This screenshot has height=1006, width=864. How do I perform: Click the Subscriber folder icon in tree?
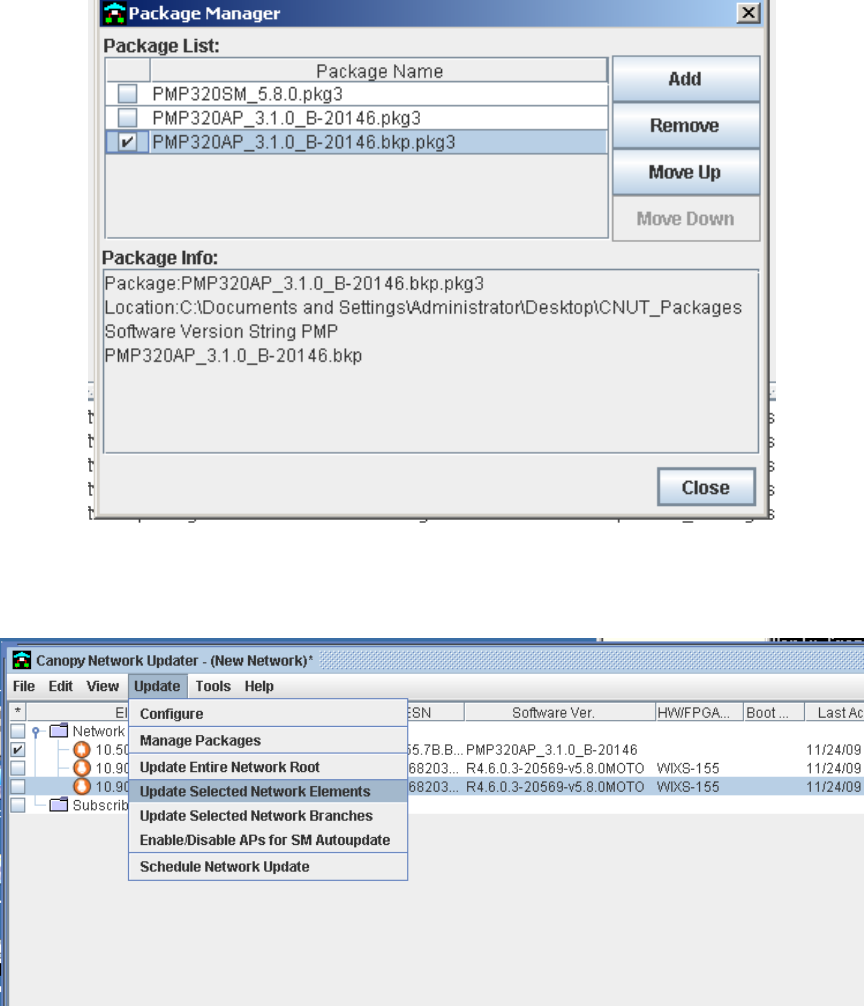click(x=59, y=805)
